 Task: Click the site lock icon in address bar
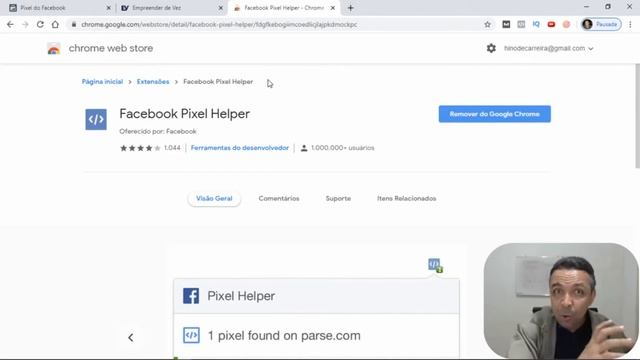pos(74,24)
